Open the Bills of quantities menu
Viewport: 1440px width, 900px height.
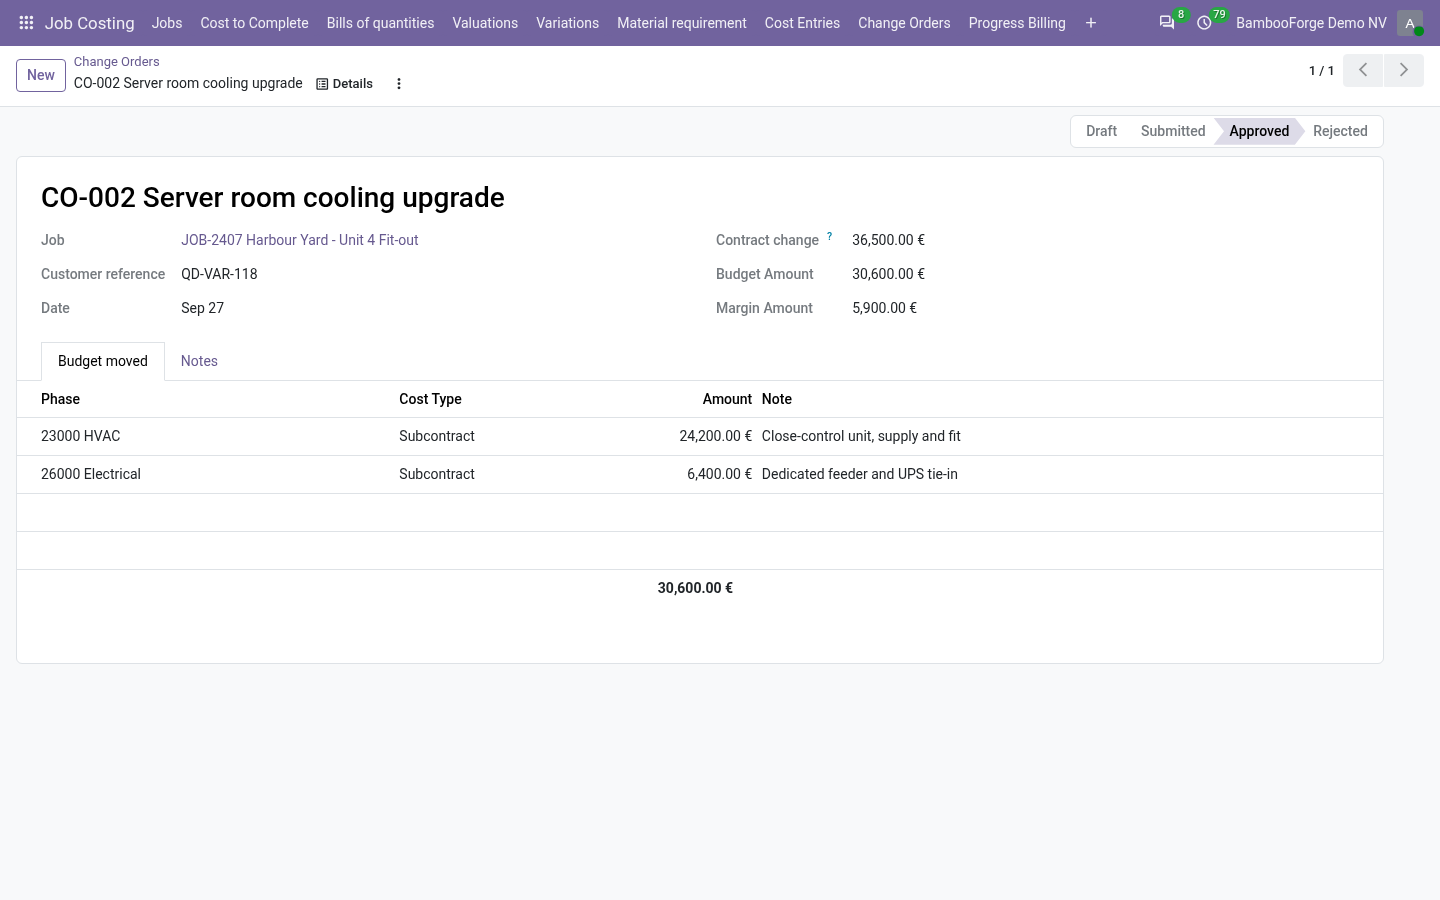tap(380, 23)
